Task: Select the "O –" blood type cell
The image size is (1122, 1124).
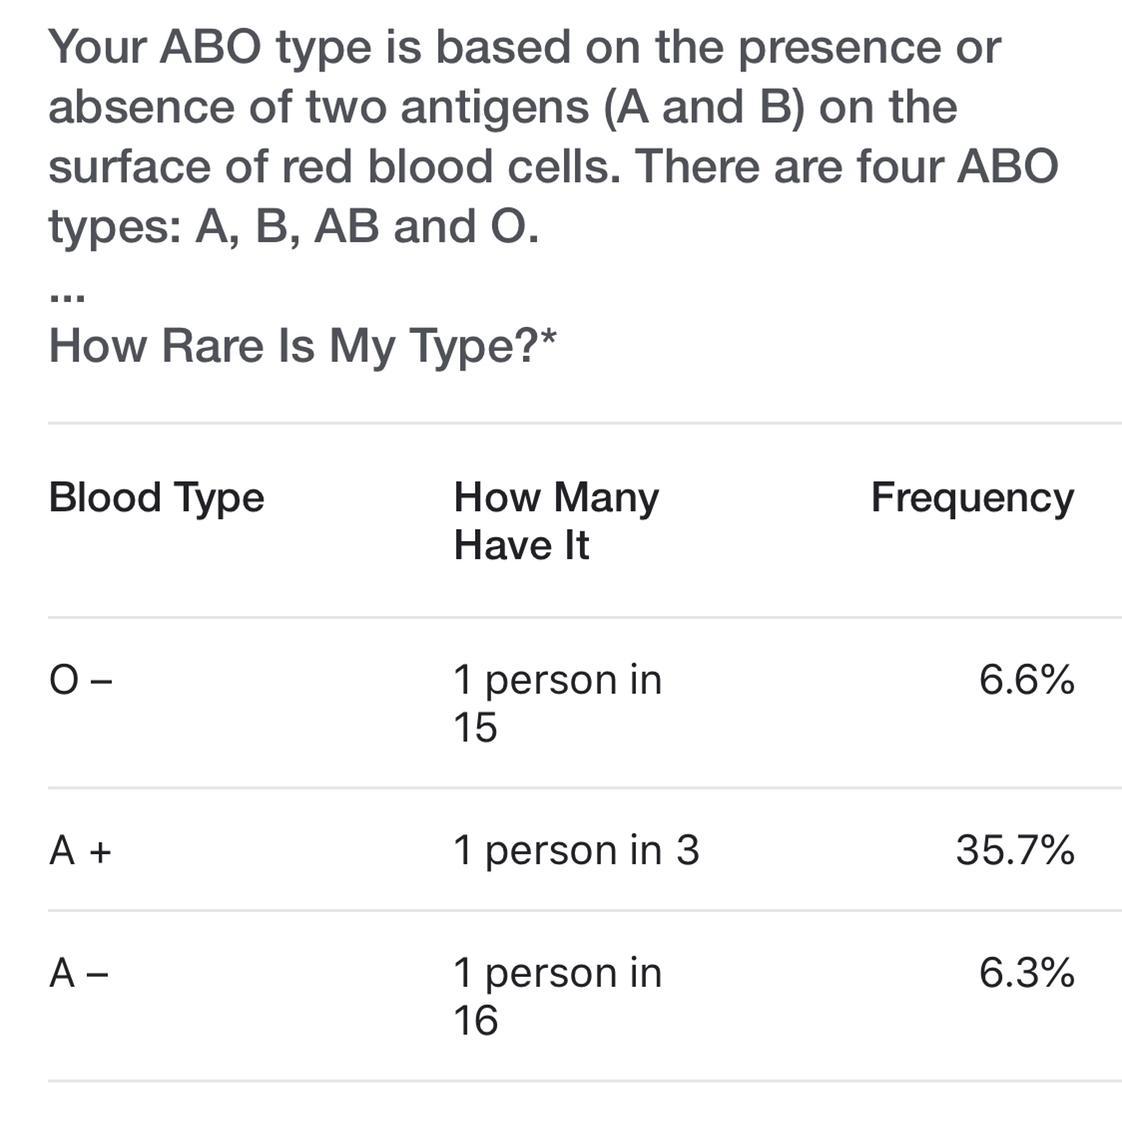Action: click(81, 681)
